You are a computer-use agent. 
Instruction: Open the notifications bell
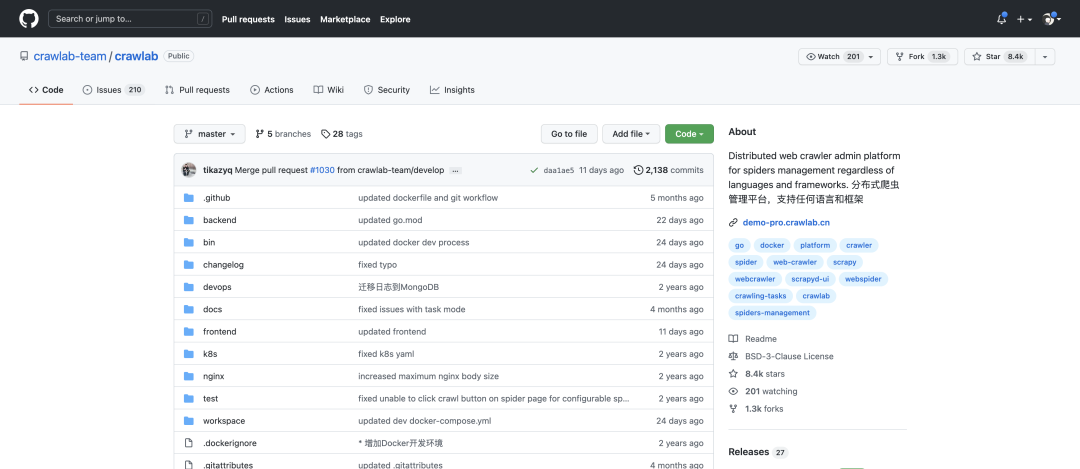click(1002, 19)
